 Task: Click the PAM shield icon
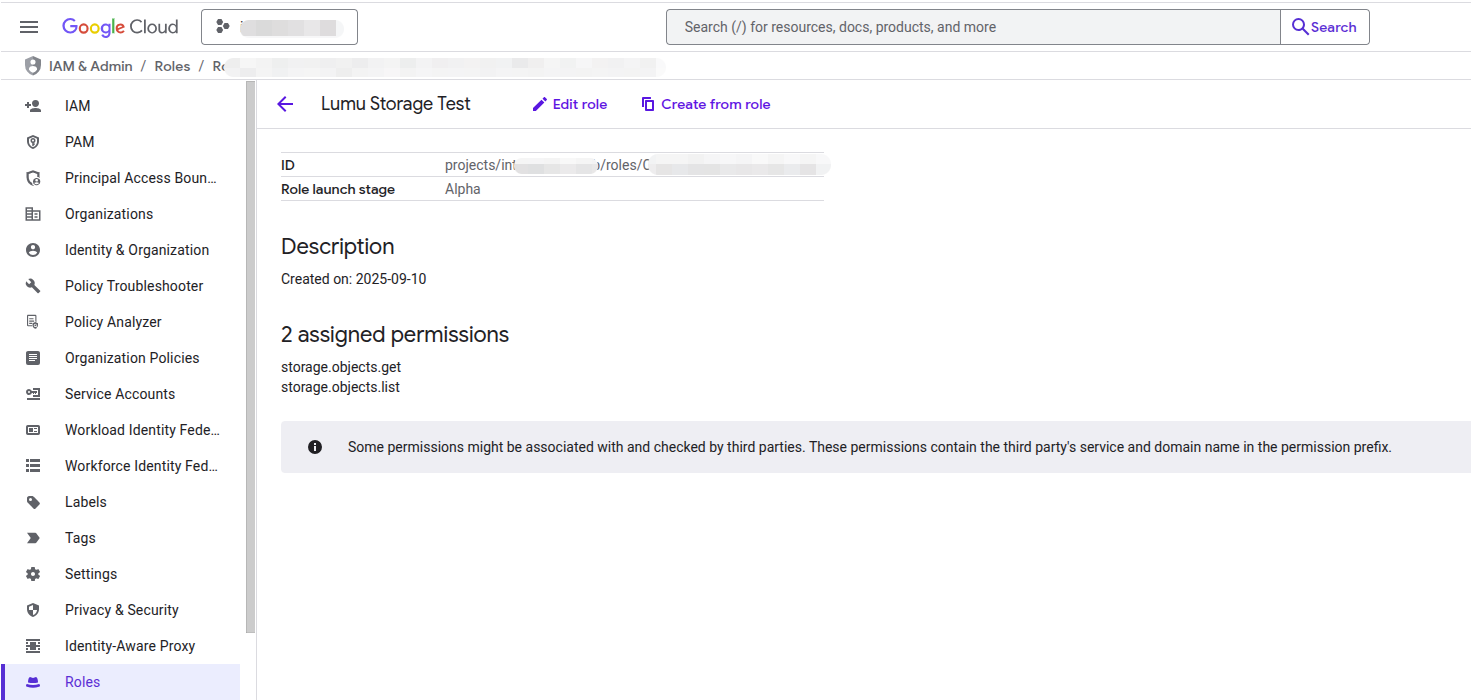point(33,142)
